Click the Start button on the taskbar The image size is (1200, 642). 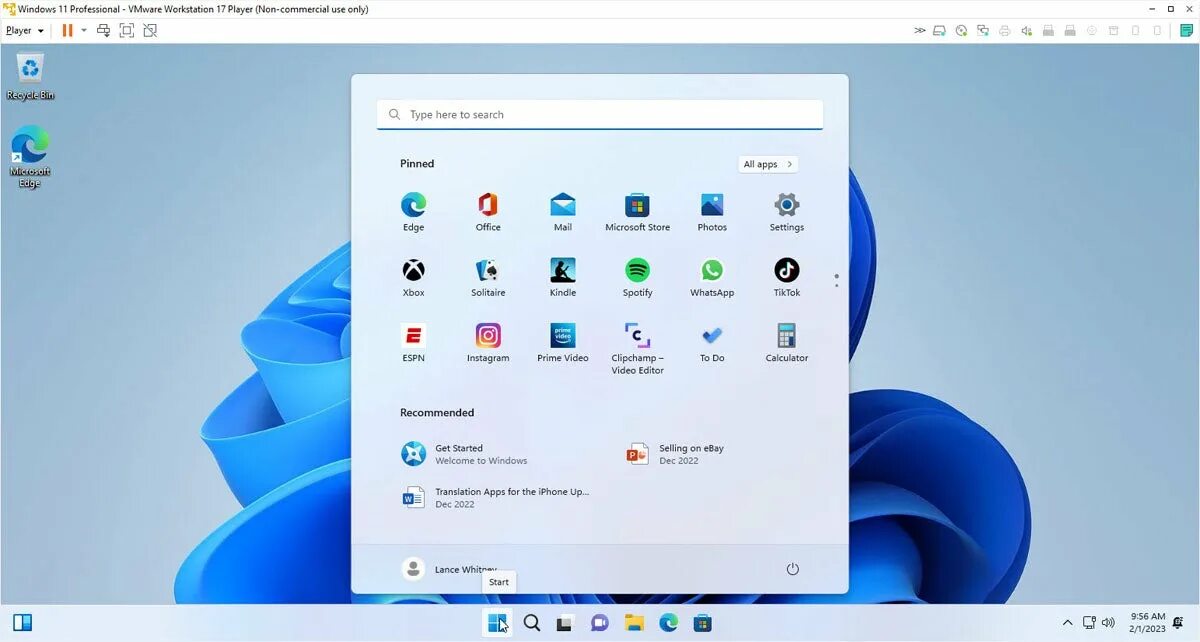497,623
